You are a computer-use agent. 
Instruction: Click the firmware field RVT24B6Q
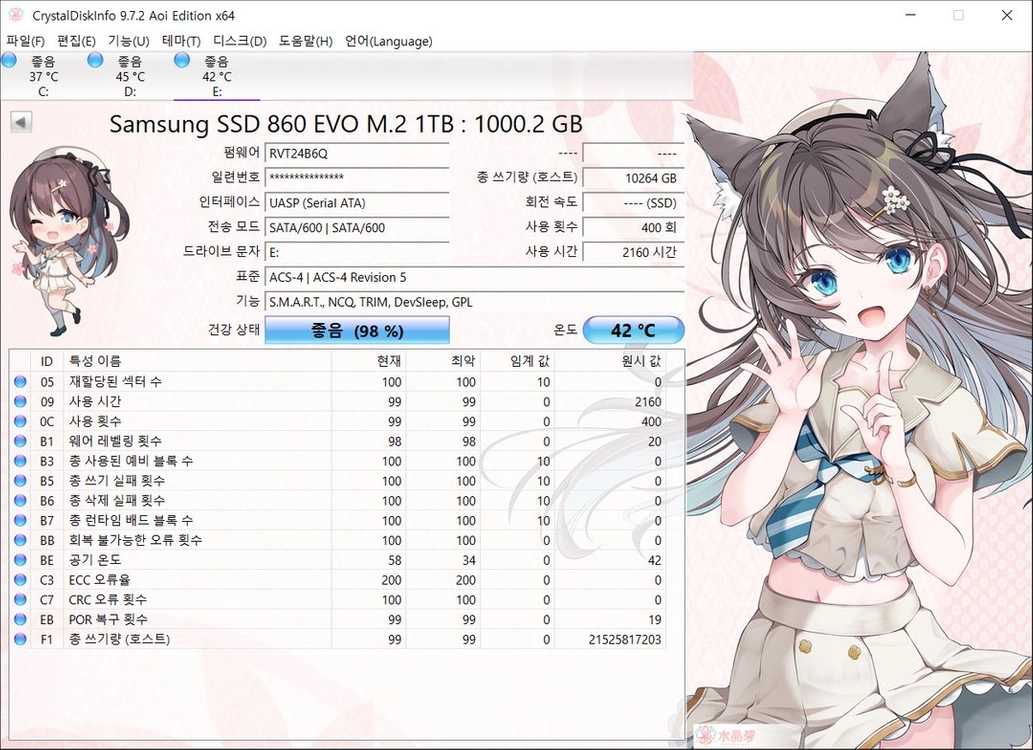point(357,154)
